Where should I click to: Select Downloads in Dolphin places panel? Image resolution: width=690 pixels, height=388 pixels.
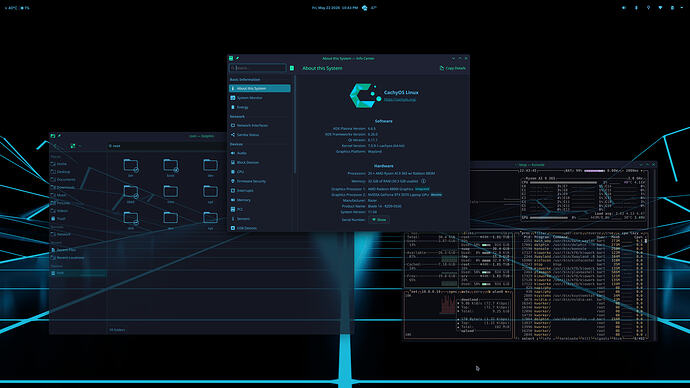(78, 187)
